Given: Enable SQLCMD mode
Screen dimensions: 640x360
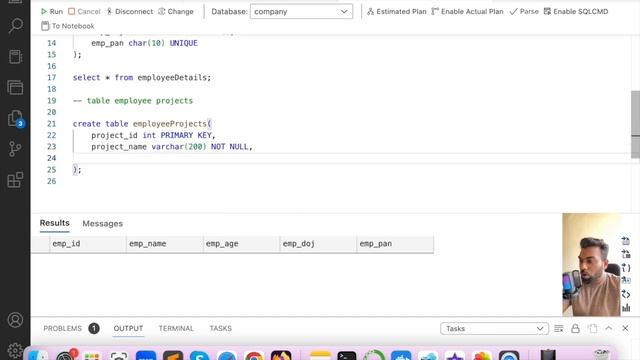Looking at the screenshot, I should click(x=576, y=11).
